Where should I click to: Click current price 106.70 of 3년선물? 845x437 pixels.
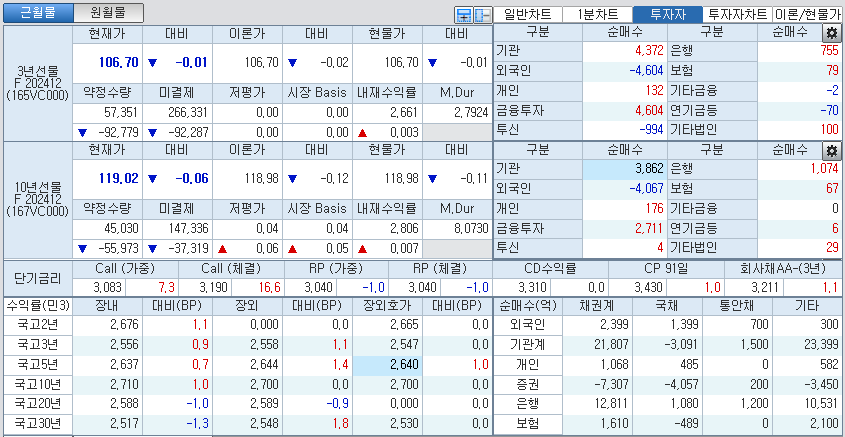click(x=119, y=63)
